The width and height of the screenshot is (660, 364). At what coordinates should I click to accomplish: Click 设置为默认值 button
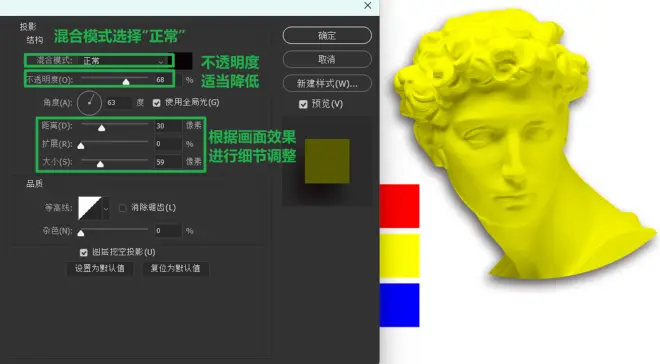tap(100, 268)
